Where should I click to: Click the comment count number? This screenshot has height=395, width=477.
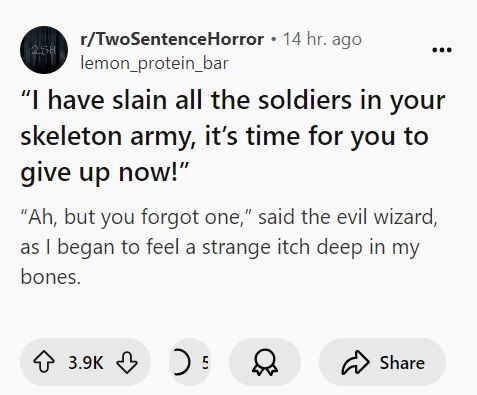coord(205,363)
